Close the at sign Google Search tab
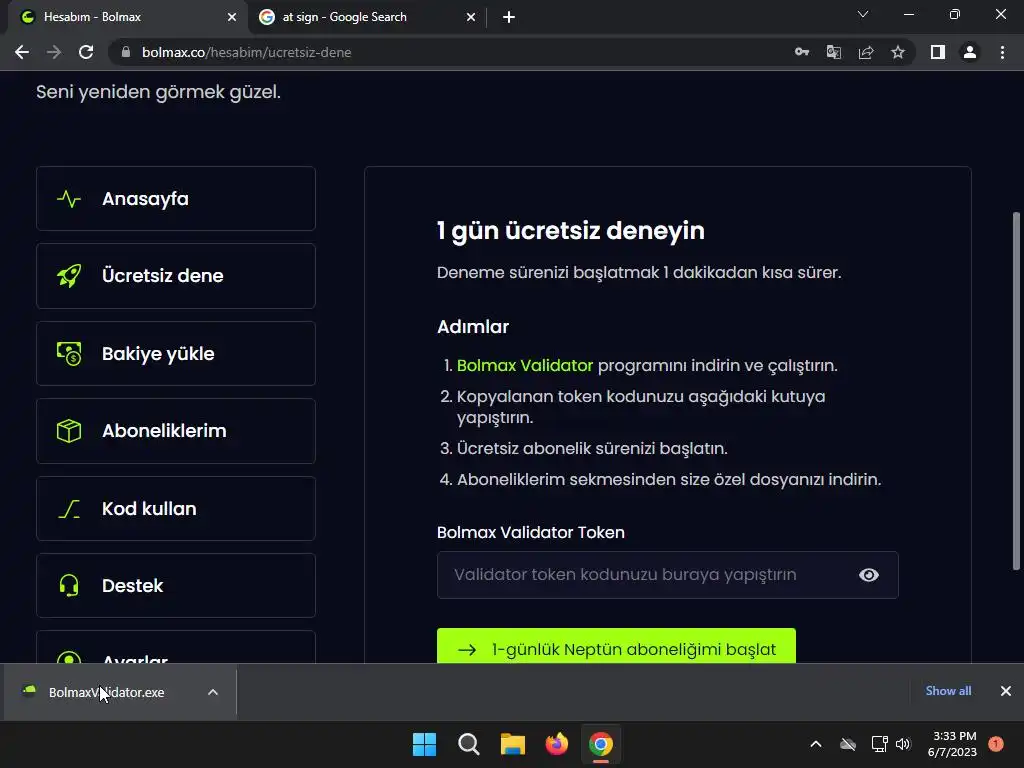Viewport: 1024px width, 768px height. click(x=471, y=17)
